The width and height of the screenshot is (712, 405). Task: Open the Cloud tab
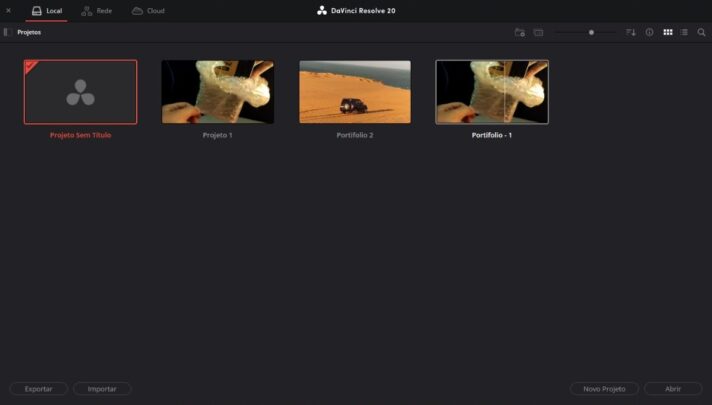[x=148, y=10]
